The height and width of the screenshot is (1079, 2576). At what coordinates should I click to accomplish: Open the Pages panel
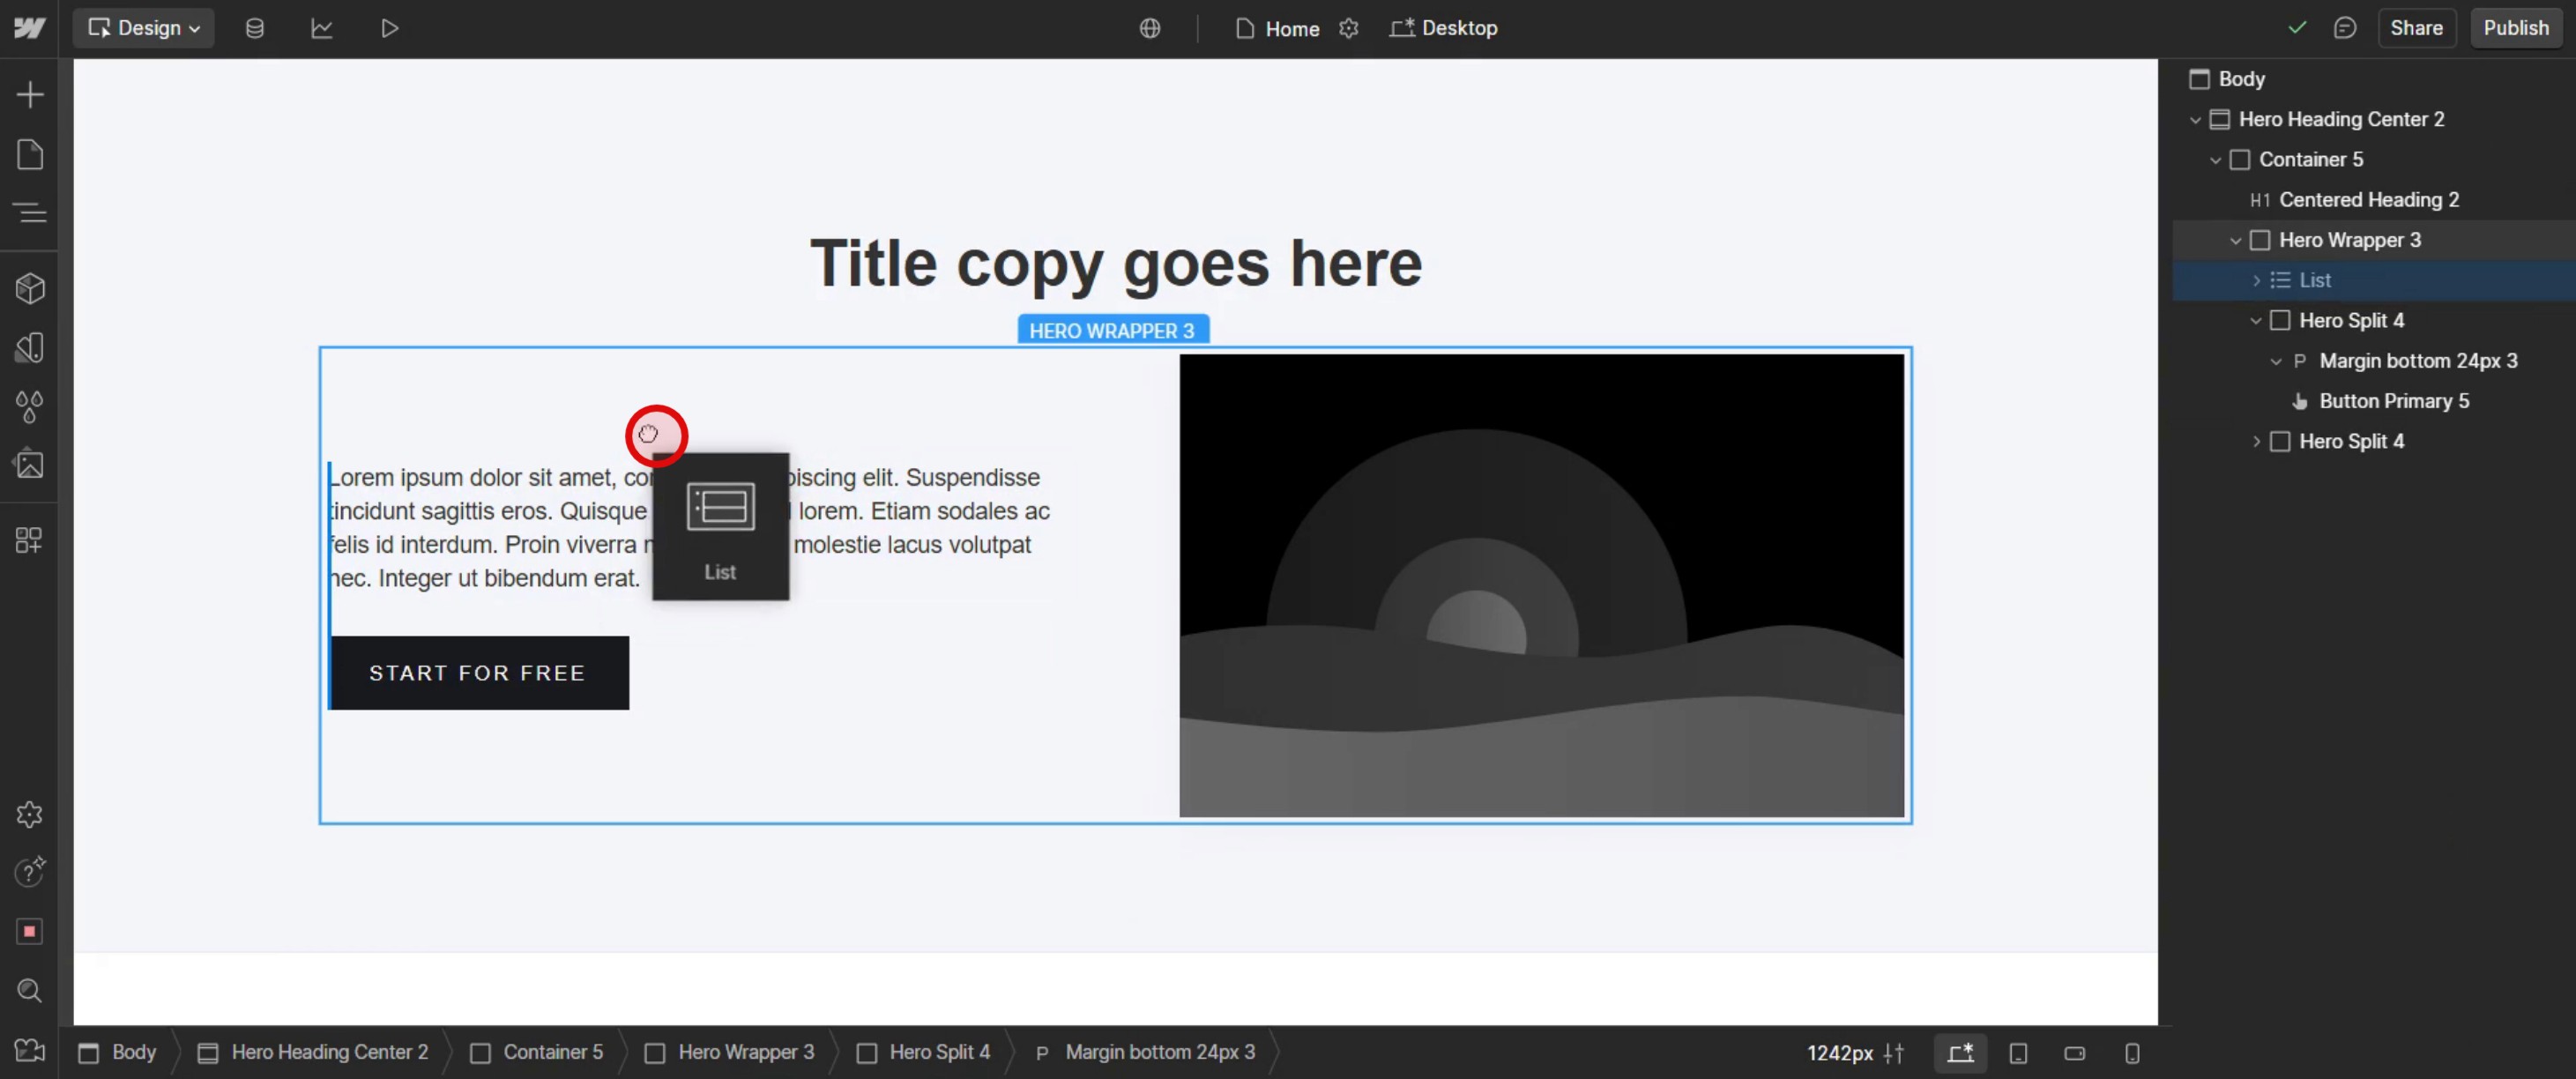pyautogui.click(x=30, y=155)
